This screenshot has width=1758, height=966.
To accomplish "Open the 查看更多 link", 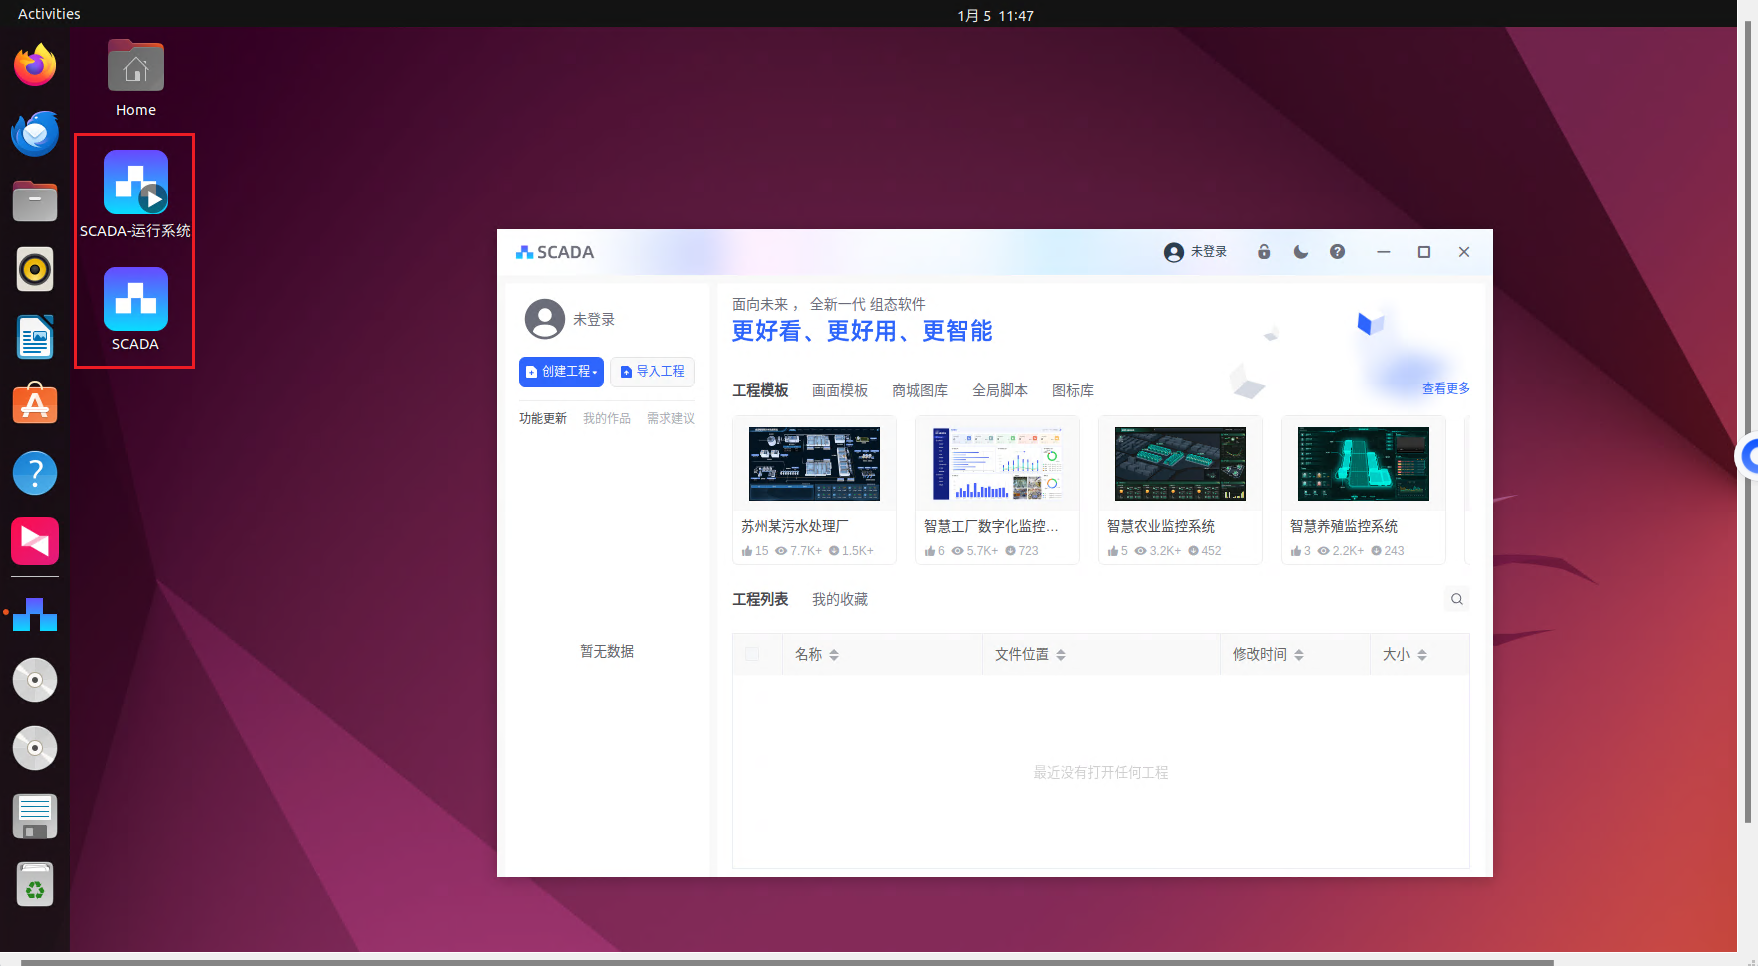I will click(1445, 388).
